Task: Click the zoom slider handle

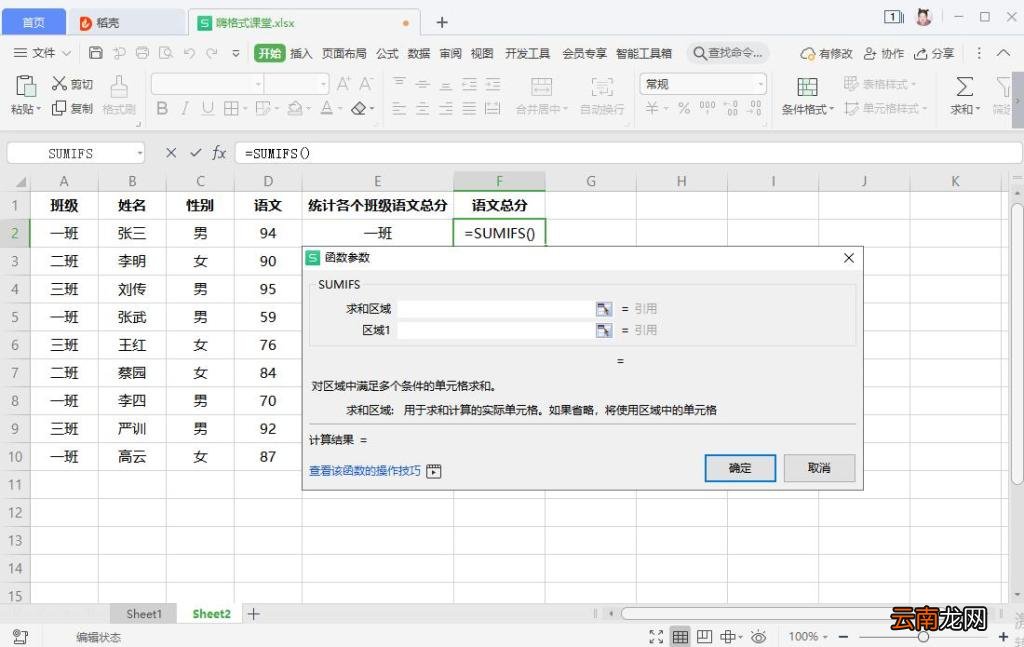Action: (923, 637)
